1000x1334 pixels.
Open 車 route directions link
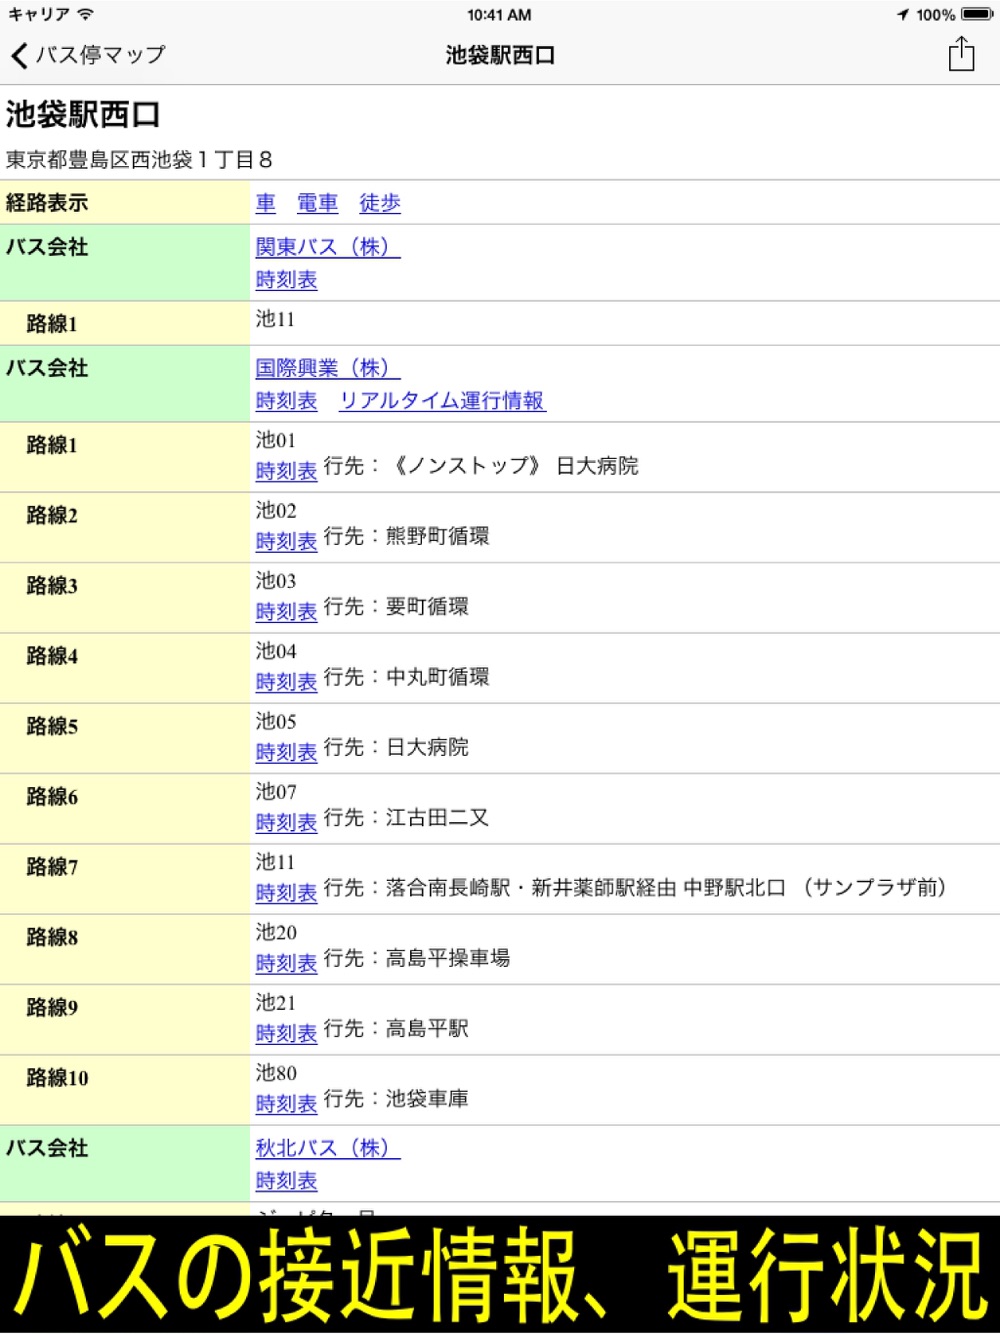tap(266, 203)
